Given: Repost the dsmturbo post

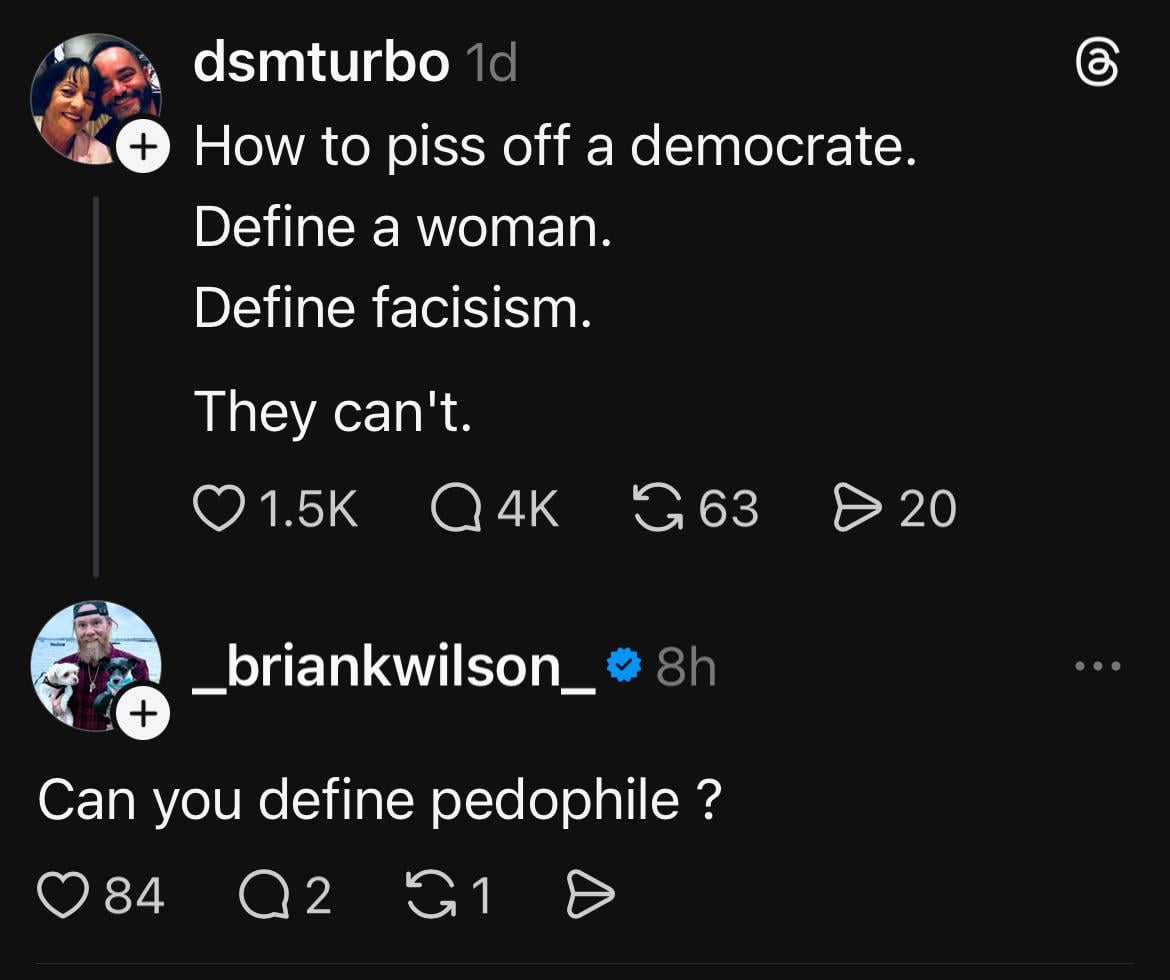Looking at the screenshot, I should 654,508.
